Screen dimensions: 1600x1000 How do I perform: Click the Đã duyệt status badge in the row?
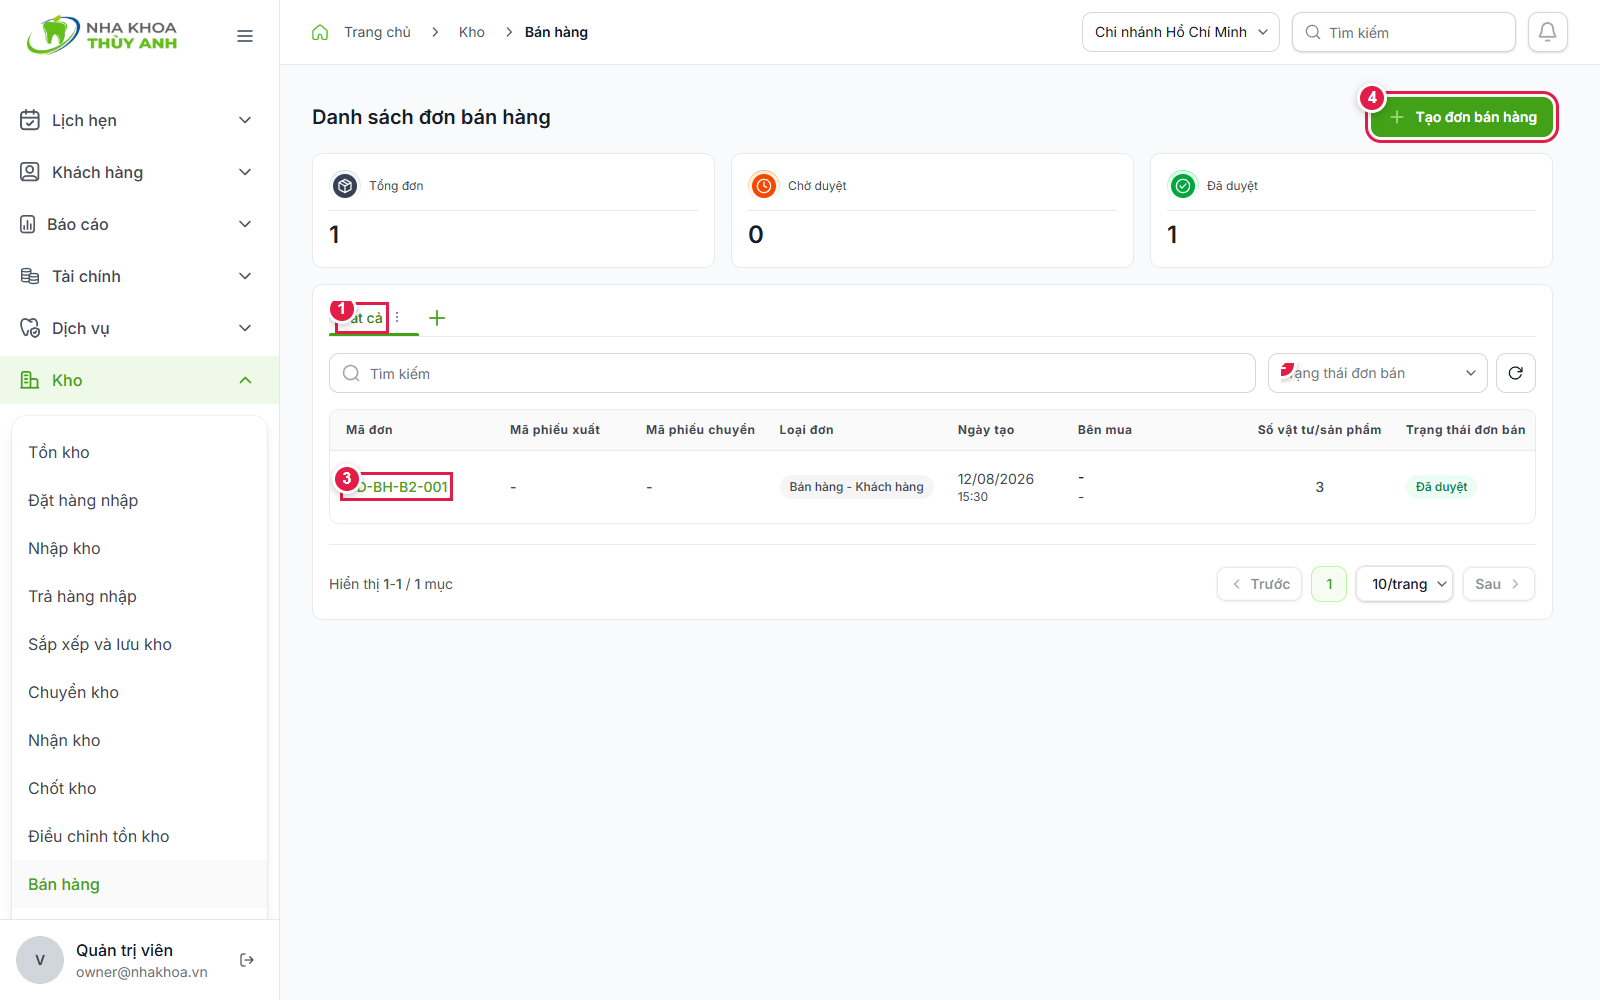point(1441,487)
